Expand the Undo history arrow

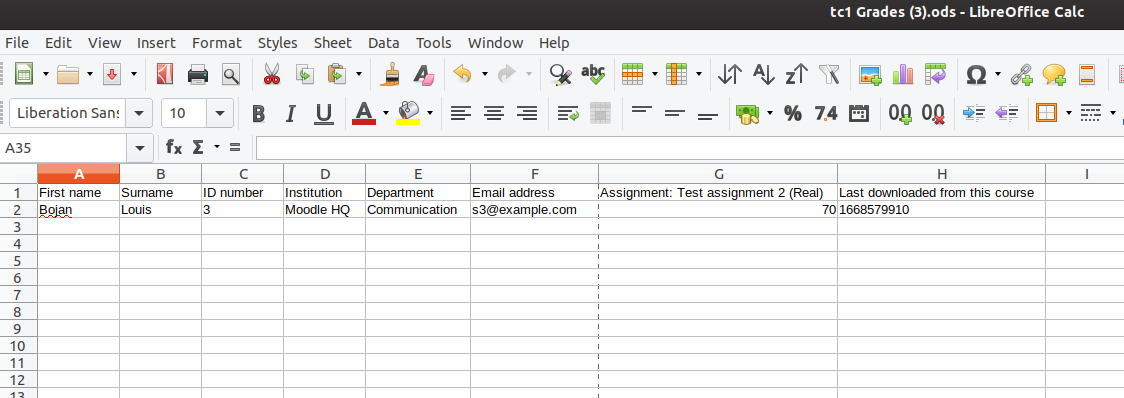click(485, 74)
